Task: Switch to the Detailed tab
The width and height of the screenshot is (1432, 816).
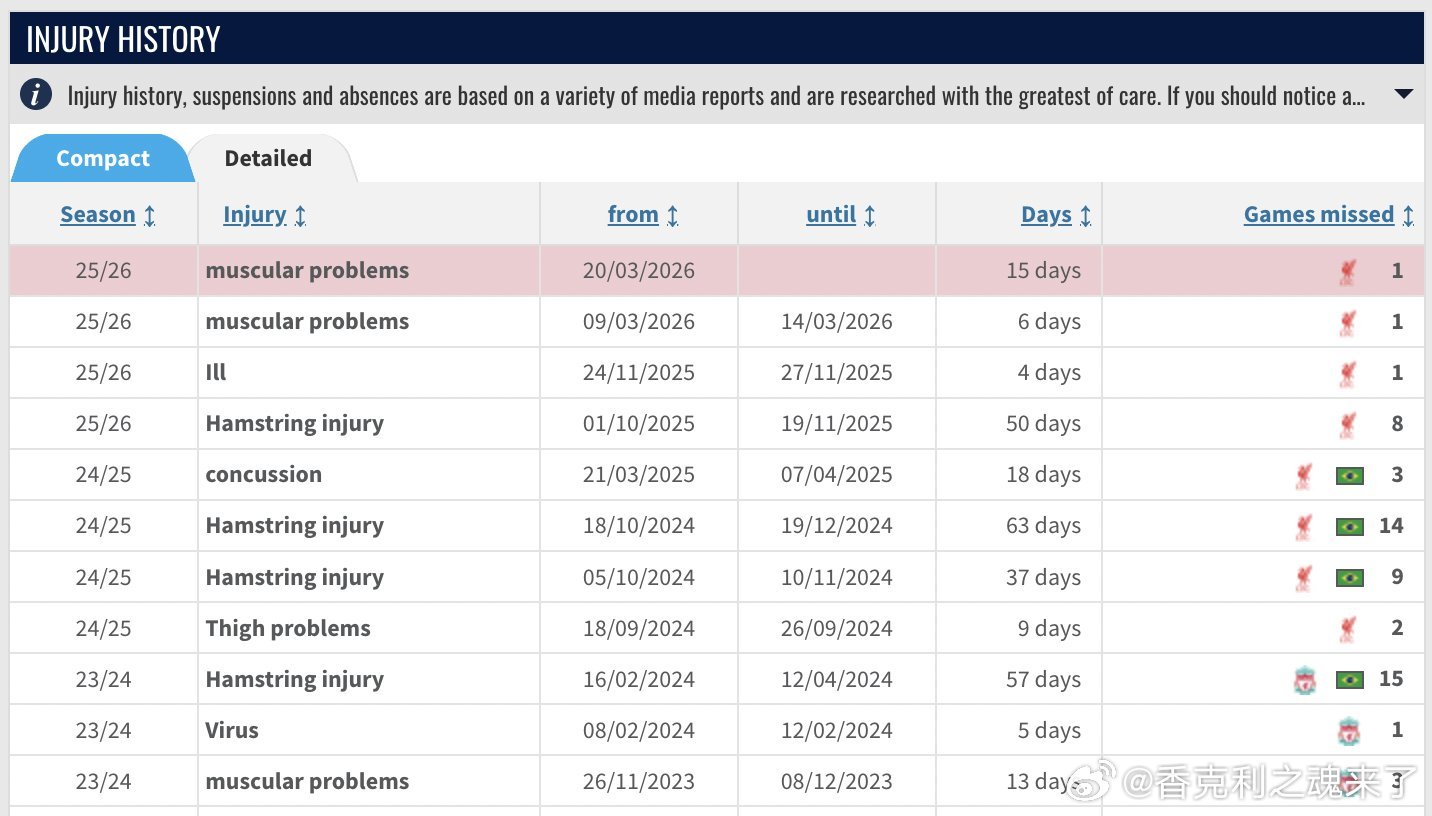Action: (268, 158)
